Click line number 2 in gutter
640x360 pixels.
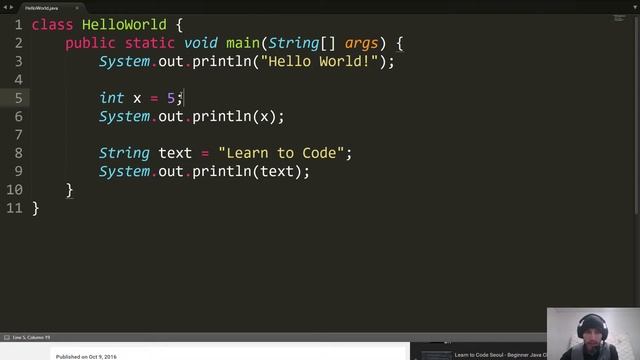click(x=18, y=43)
